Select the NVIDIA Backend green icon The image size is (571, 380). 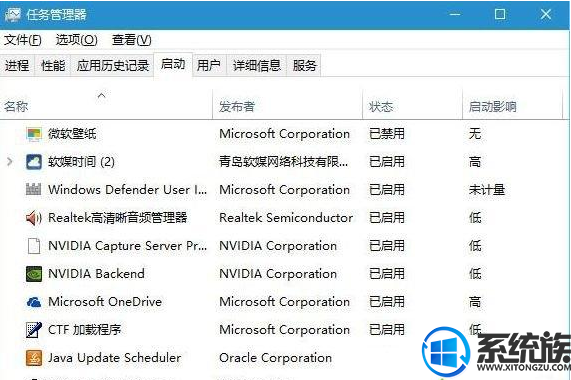point(34,274)
